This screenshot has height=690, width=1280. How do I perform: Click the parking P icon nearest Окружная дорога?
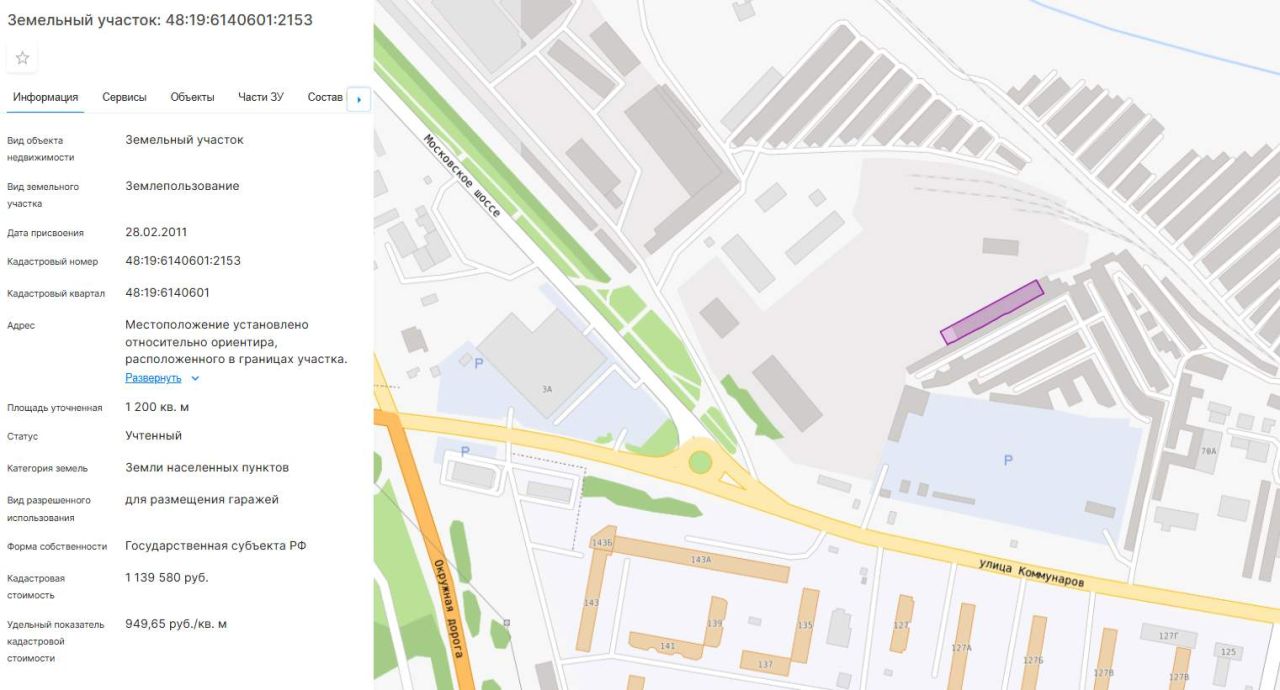click(x=465, y=452)
